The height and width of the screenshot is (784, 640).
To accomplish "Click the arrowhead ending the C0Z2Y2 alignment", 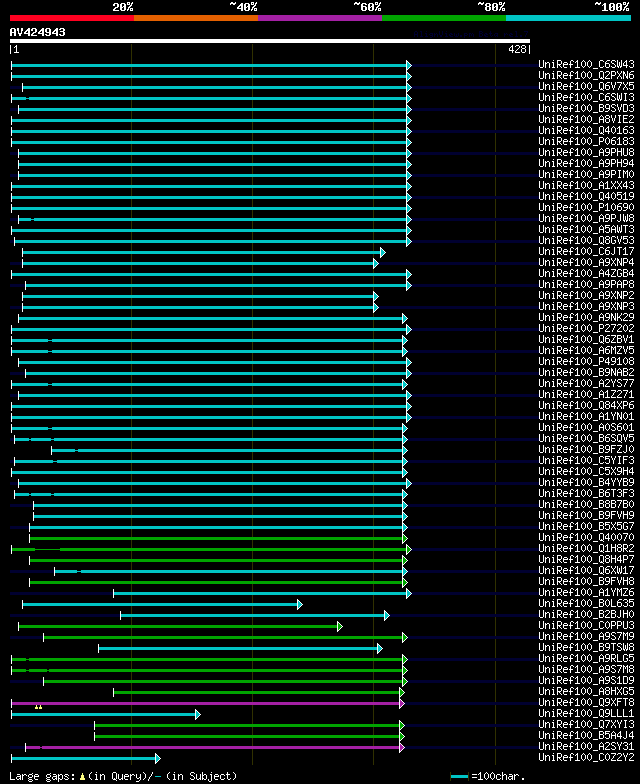I will click(158, 758).
